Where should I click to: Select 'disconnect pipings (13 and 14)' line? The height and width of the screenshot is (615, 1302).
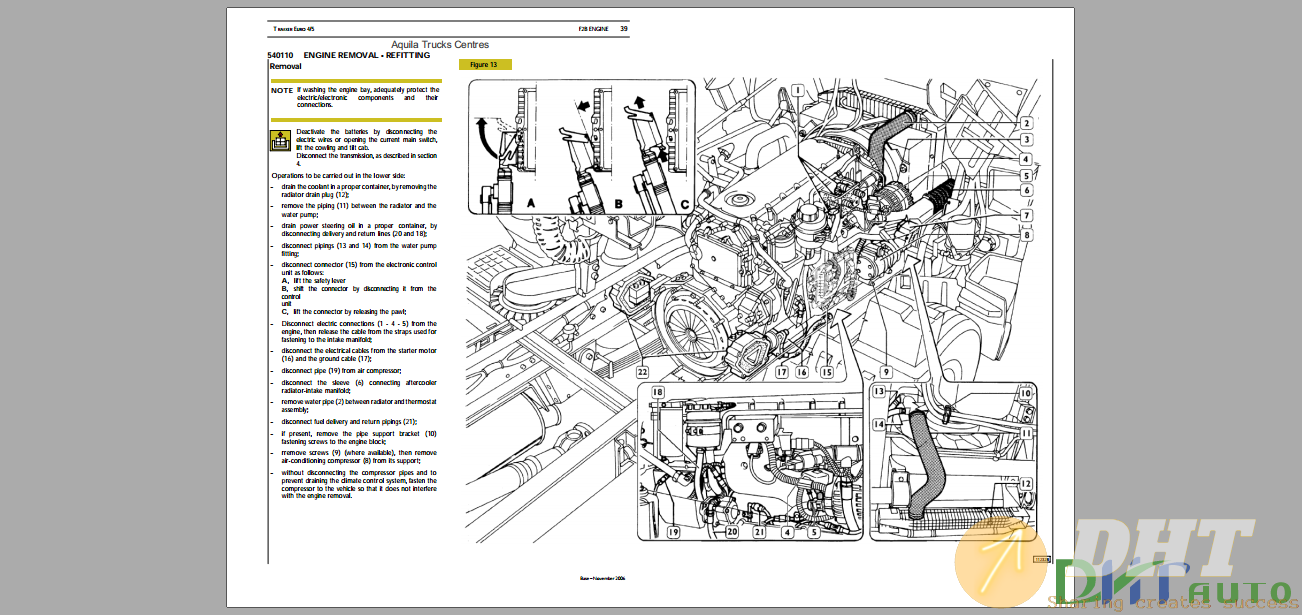pyautogui.click(x=359, y=245)
